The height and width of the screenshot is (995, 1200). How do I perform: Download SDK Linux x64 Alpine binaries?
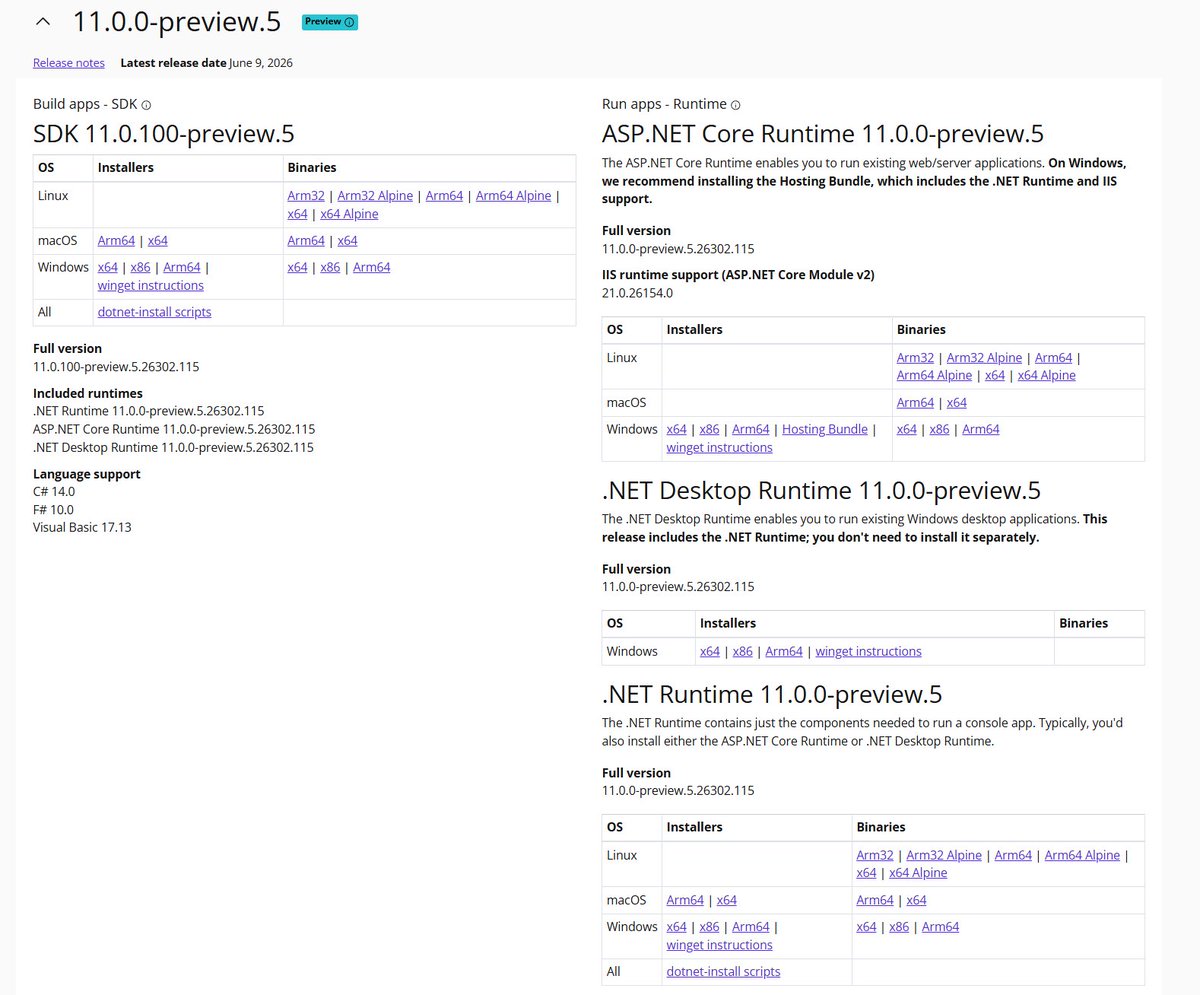click(x=349, y=213)
